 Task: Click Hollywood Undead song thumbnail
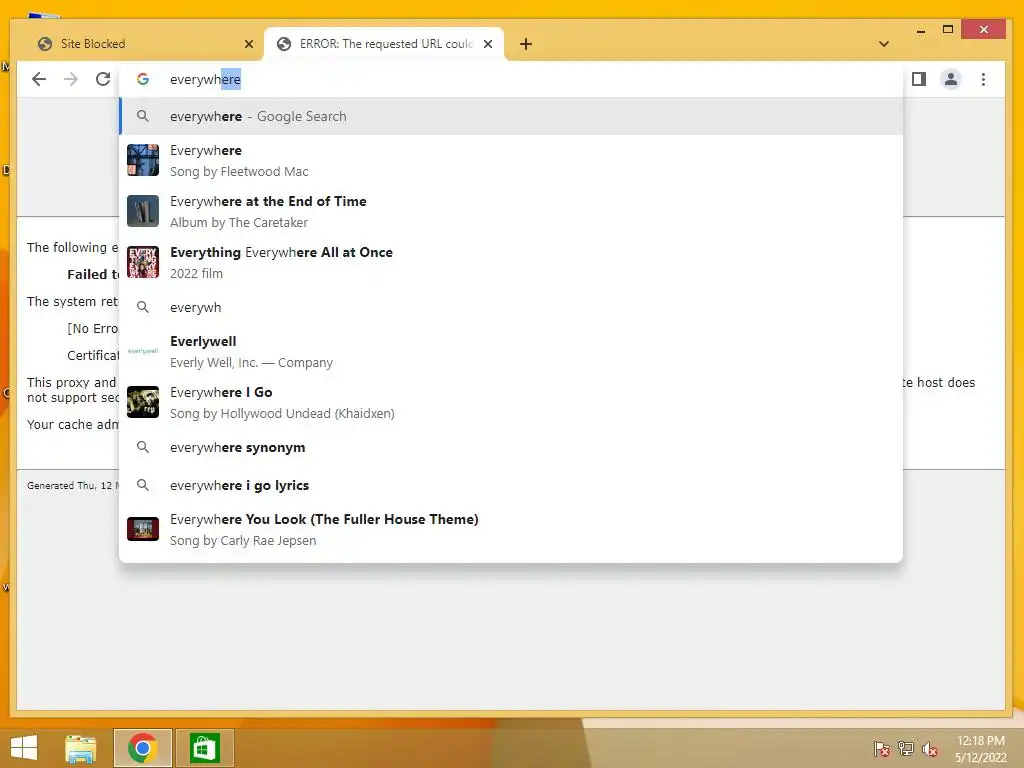143,402
